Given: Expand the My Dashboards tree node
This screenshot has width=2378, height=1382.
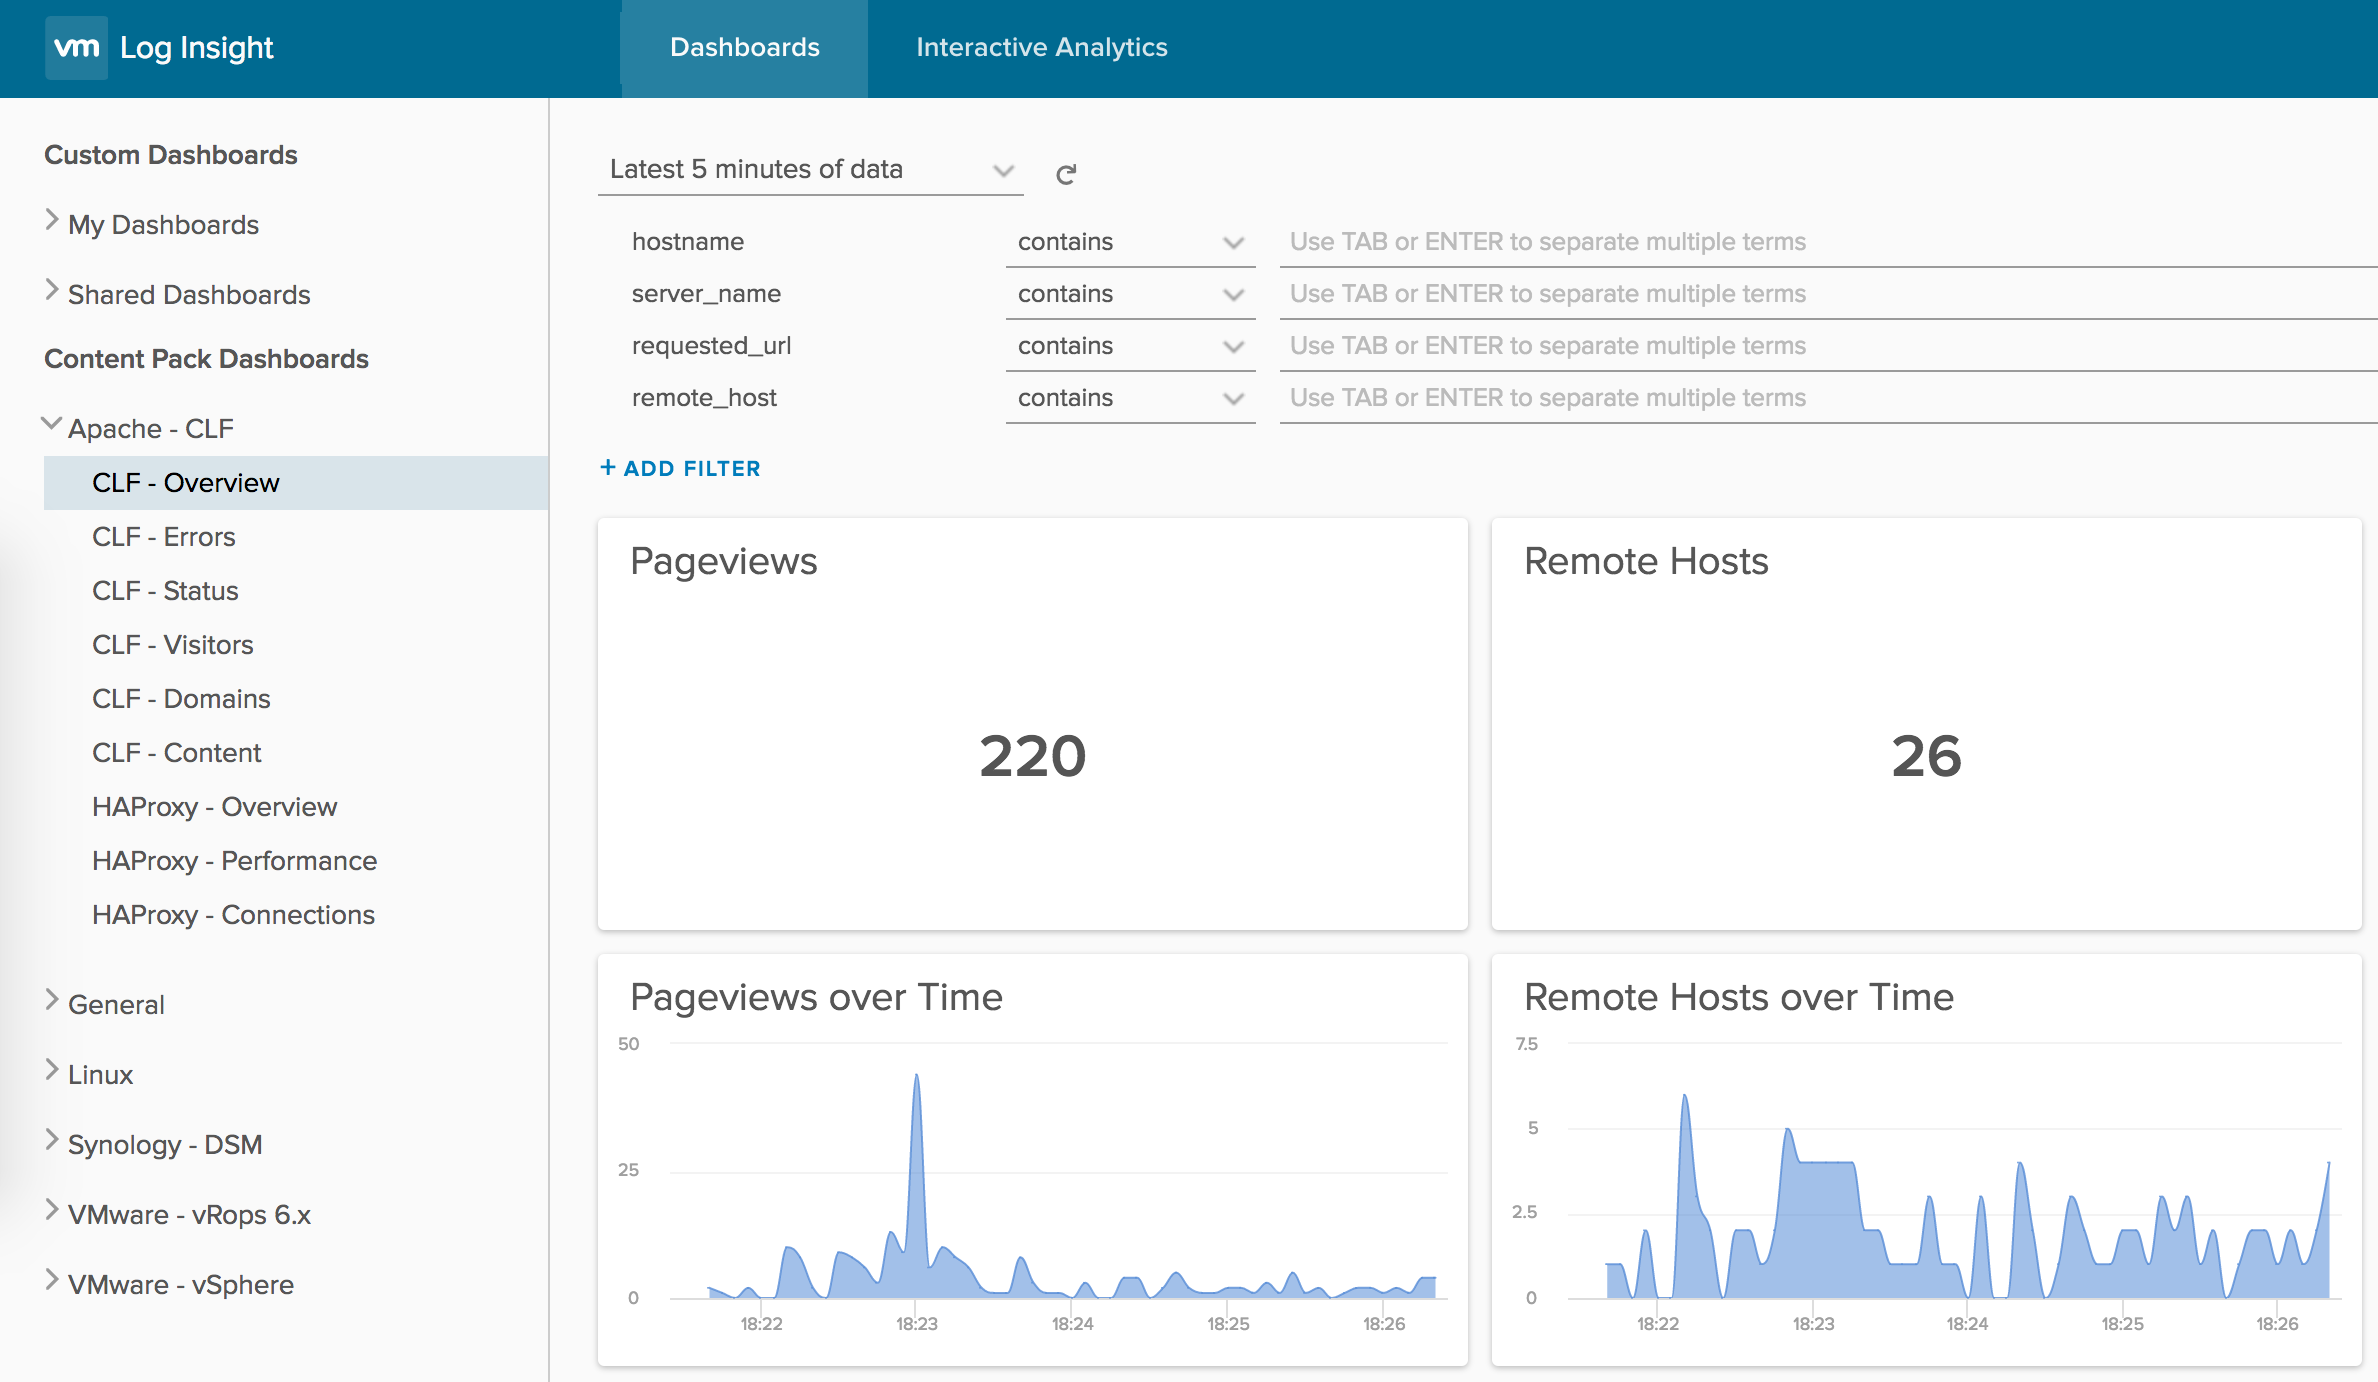Looking at the screenshot, I should (x=52, y=220).
